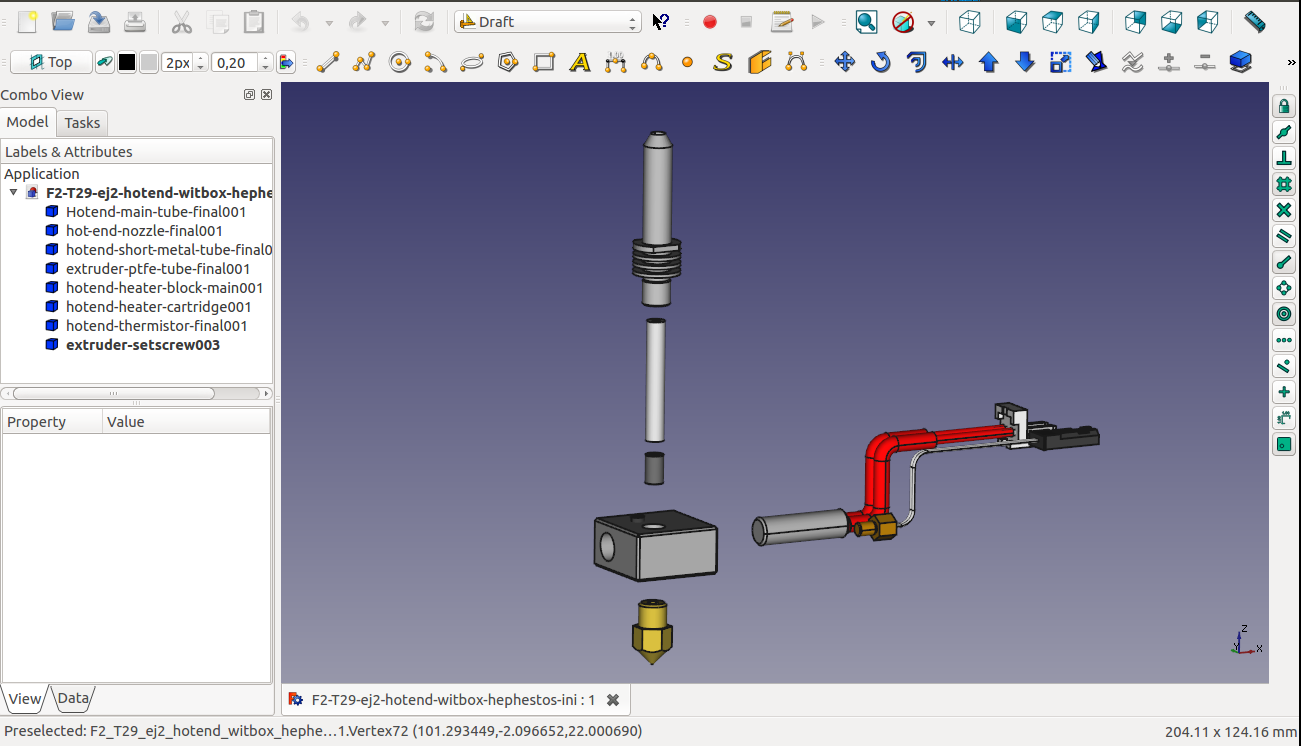1301x746 pixels.
Task: Click the Draft Rotate tool
Action: click(x=880, y=63)
